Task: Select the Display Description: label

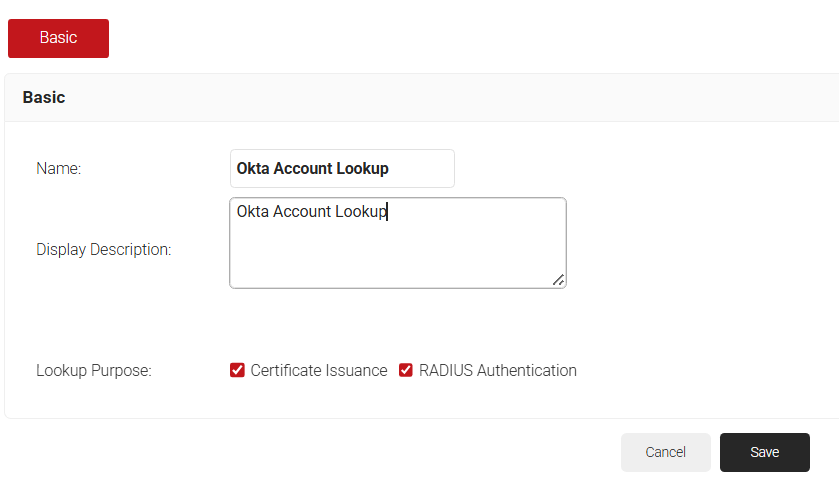Action: point(103,249)
